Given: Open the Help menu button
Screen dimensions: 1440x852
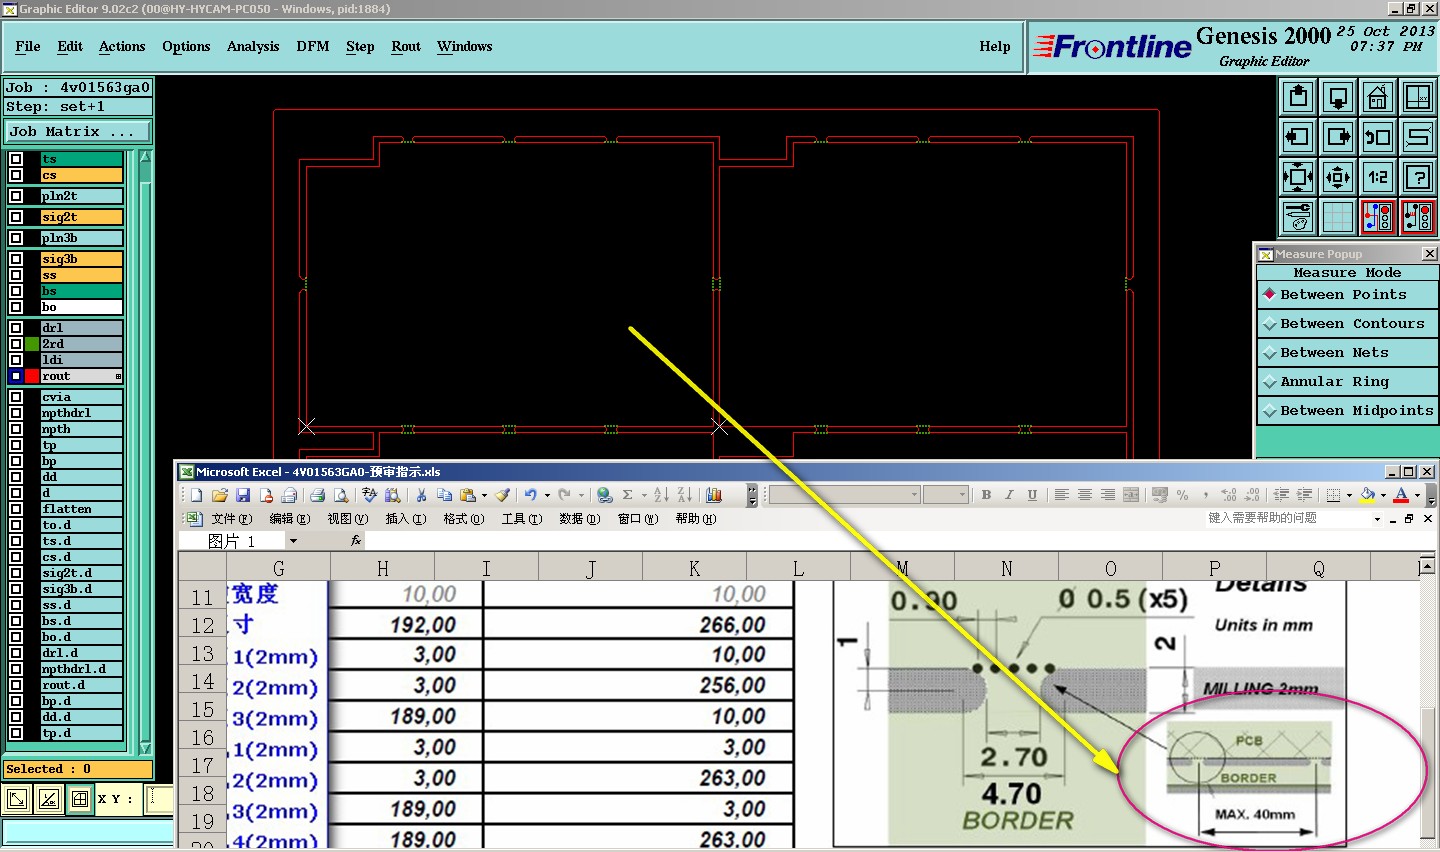Looking at the screenshot, I should point(995,47).
